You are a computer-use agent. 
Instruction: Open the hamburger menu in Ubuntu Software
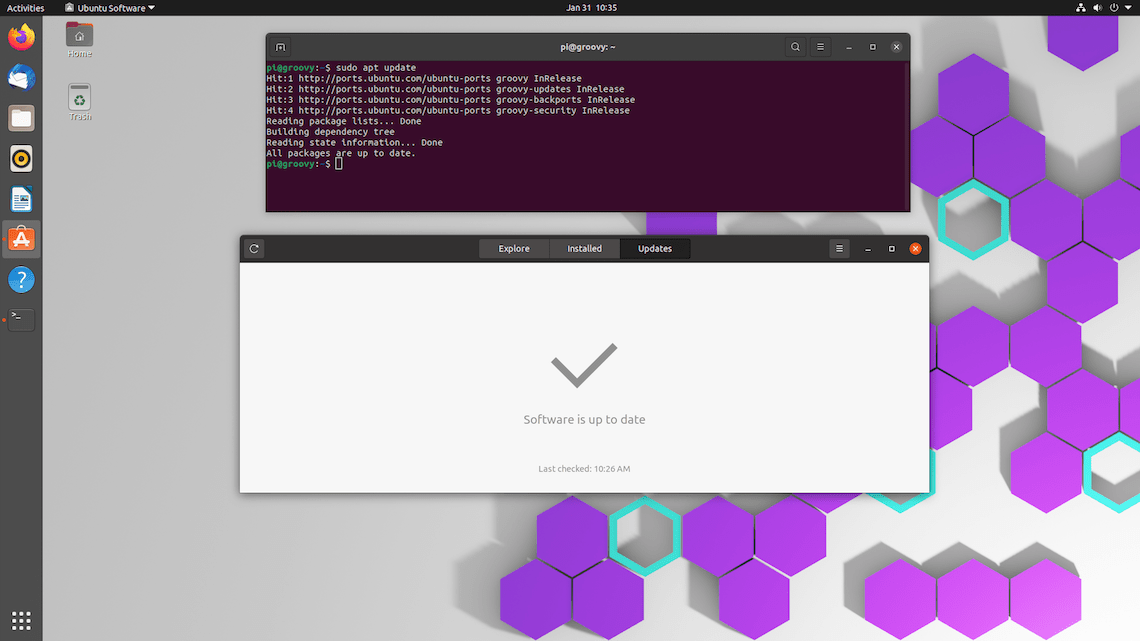[839, 249]
